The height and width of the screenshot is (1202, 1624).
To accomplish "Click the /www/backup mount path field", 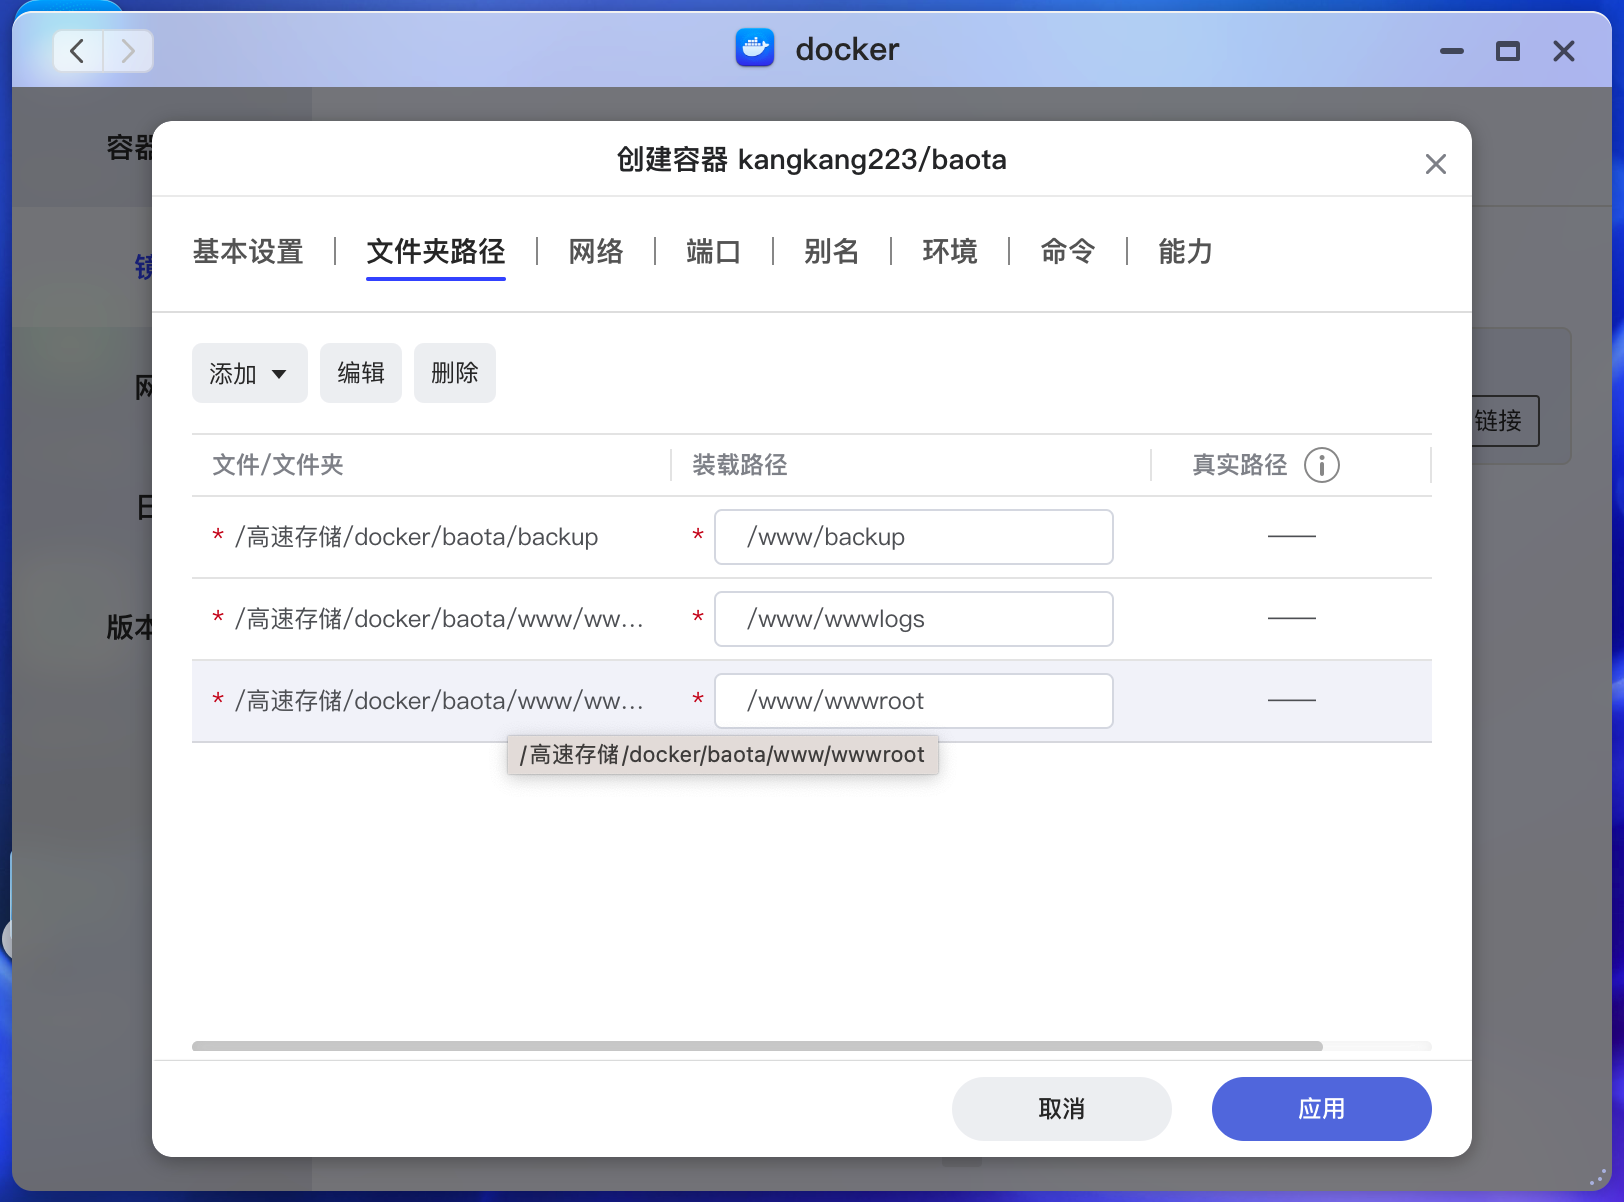I will coord(914,537).
